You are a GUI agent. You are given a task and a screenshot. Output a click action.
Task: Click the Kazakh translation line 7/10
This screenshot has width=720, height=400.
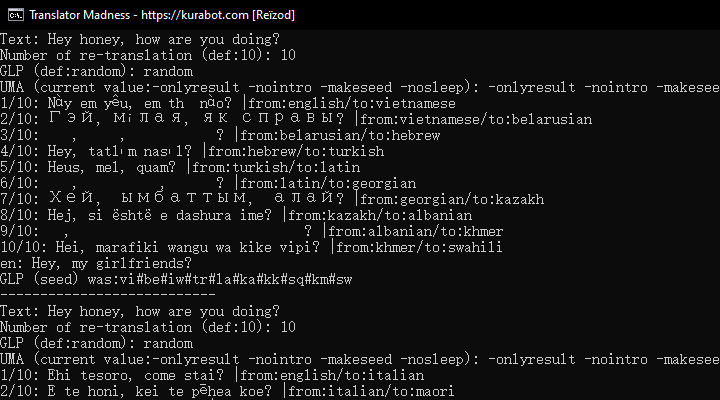[272, 199]
